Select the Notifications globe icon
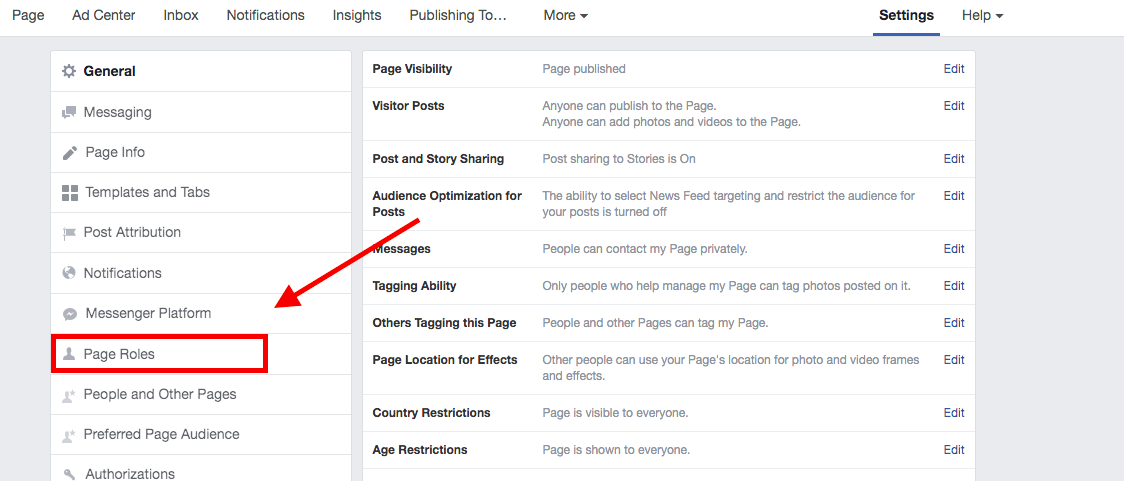Screen dimensions: 1124x481 (69, 273)
